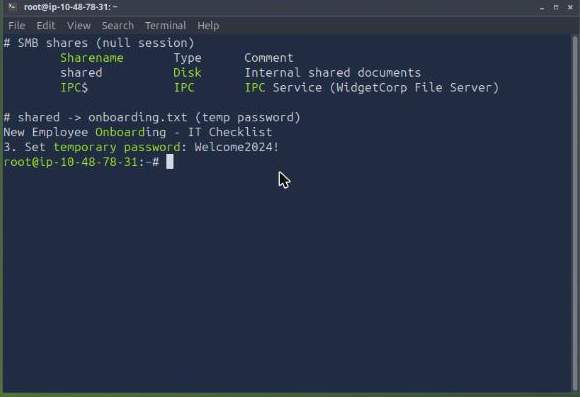This screenshot has width=580, height=397.
Task: Click the 'shared' share name
Action: (81, 73)
